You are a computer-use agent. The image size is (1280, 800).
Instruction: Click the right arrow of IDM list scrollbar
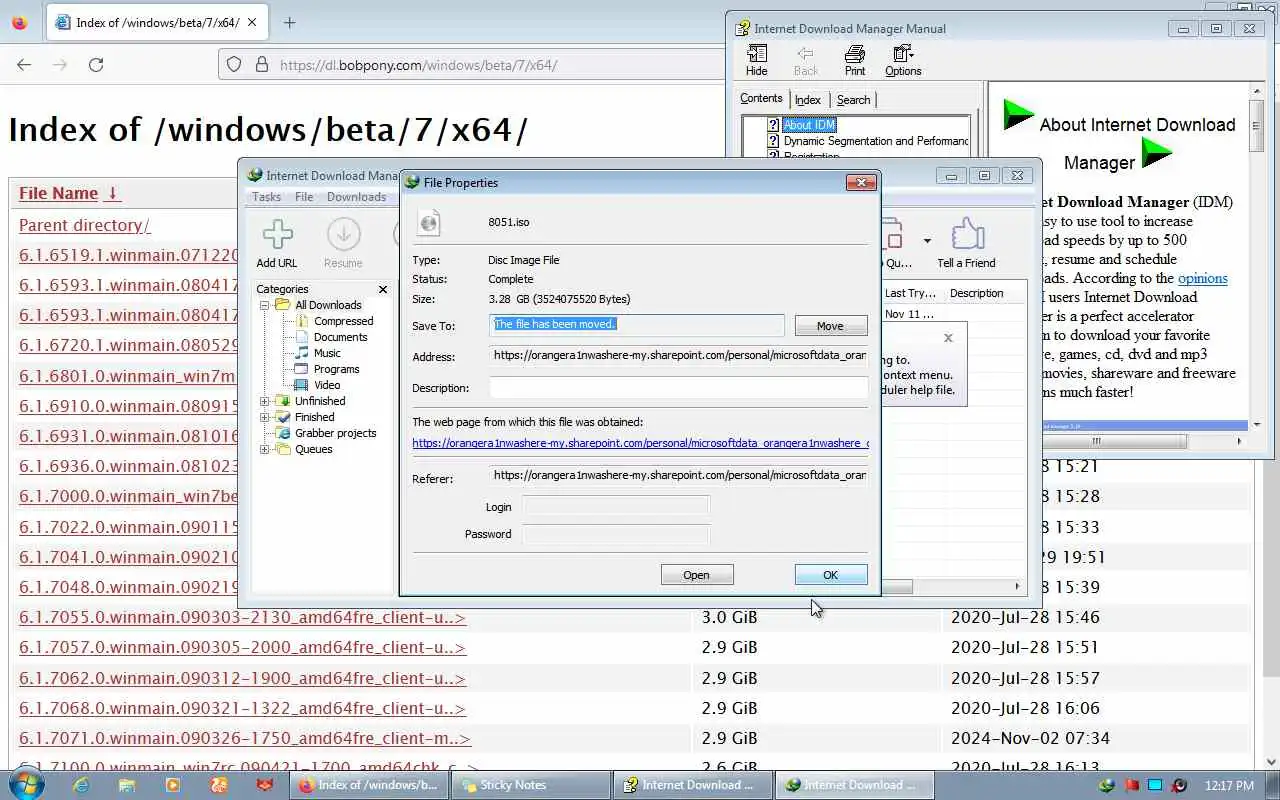click(x=1018, y=587)
